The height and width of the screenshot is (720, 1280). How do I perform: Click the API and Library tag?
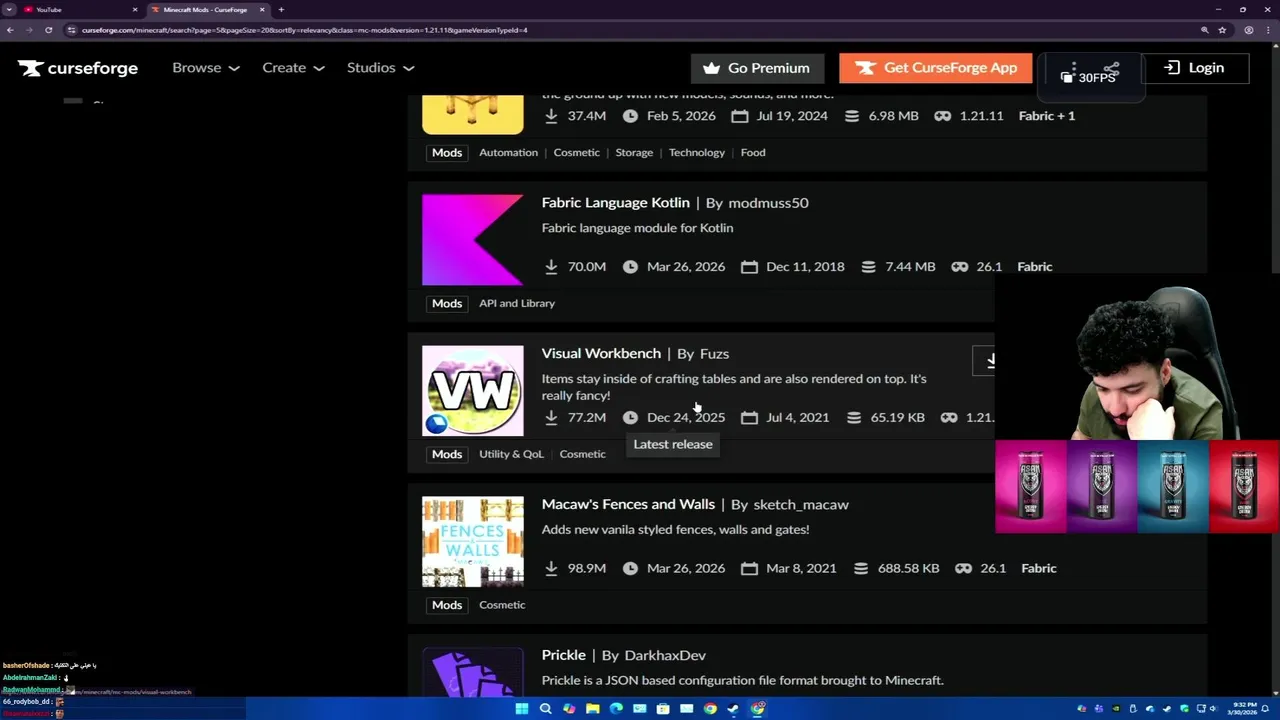pos(517,303)
